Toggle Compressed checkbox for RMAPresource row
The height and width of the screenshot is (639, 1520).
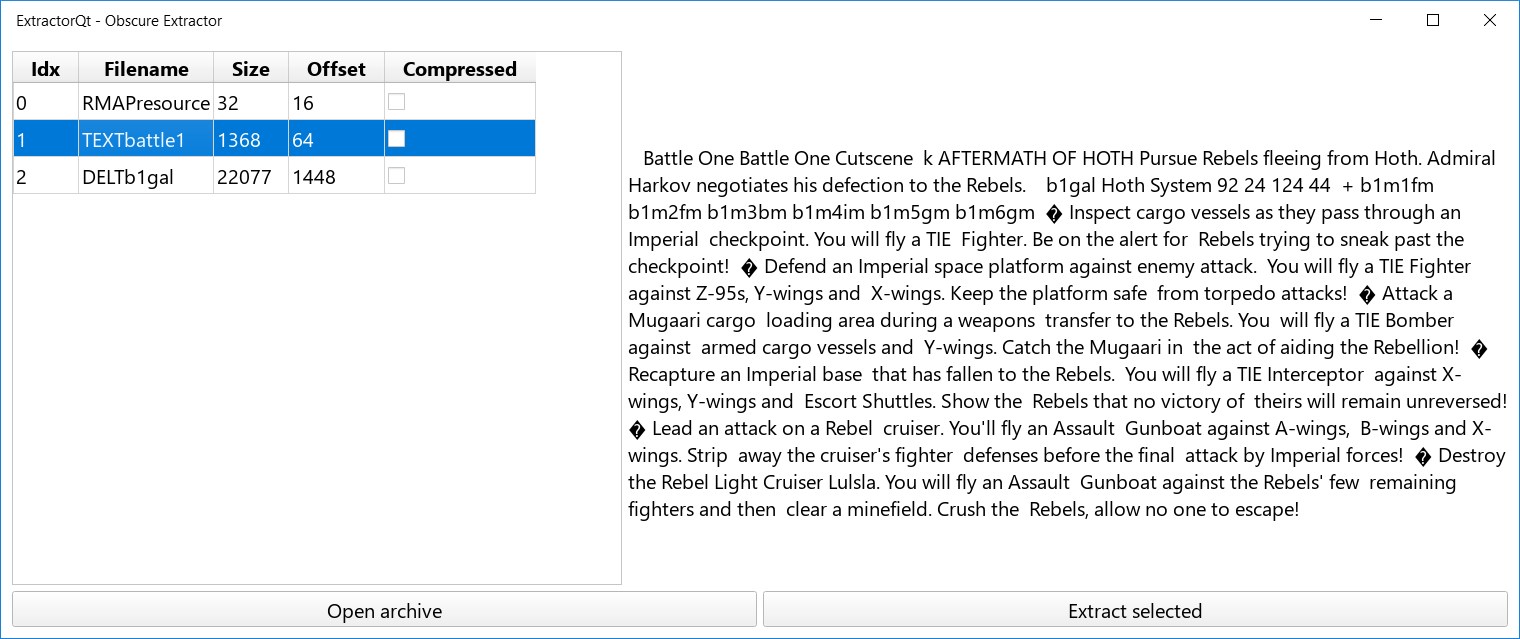(397, 101)
